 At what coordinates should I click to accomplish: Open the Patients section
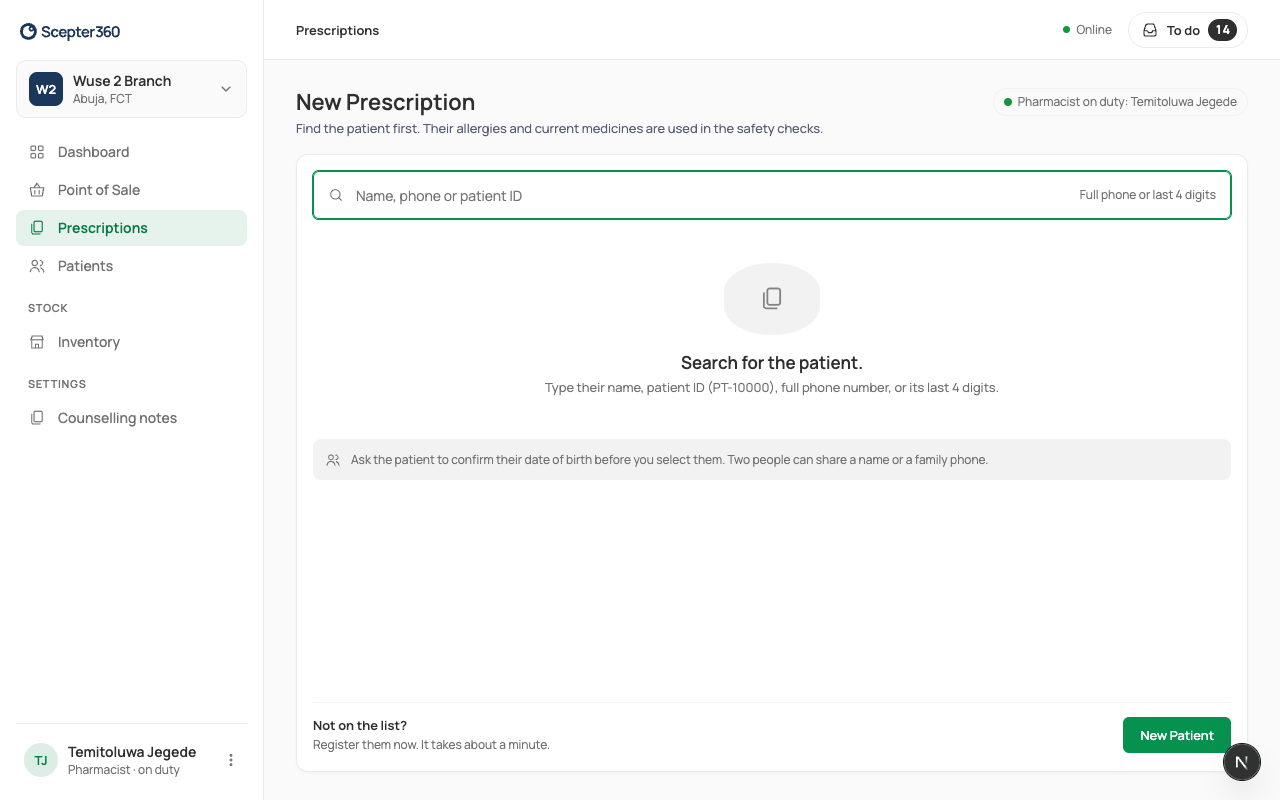click(131, 266)
